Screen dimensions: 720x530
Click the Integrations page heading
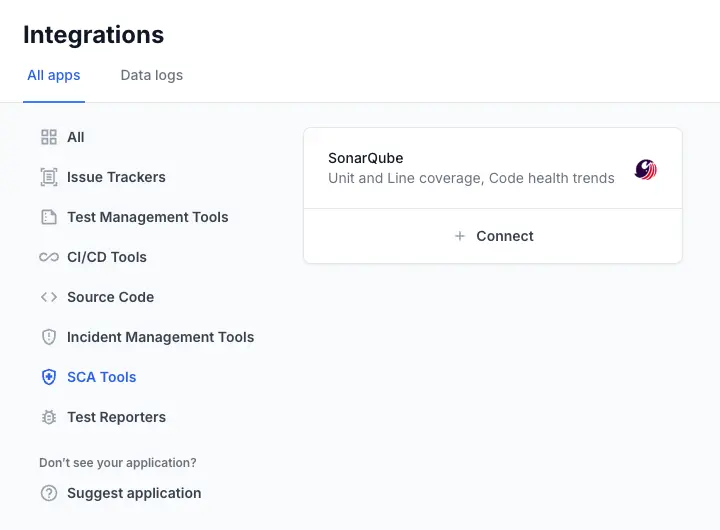click(94, 35)
